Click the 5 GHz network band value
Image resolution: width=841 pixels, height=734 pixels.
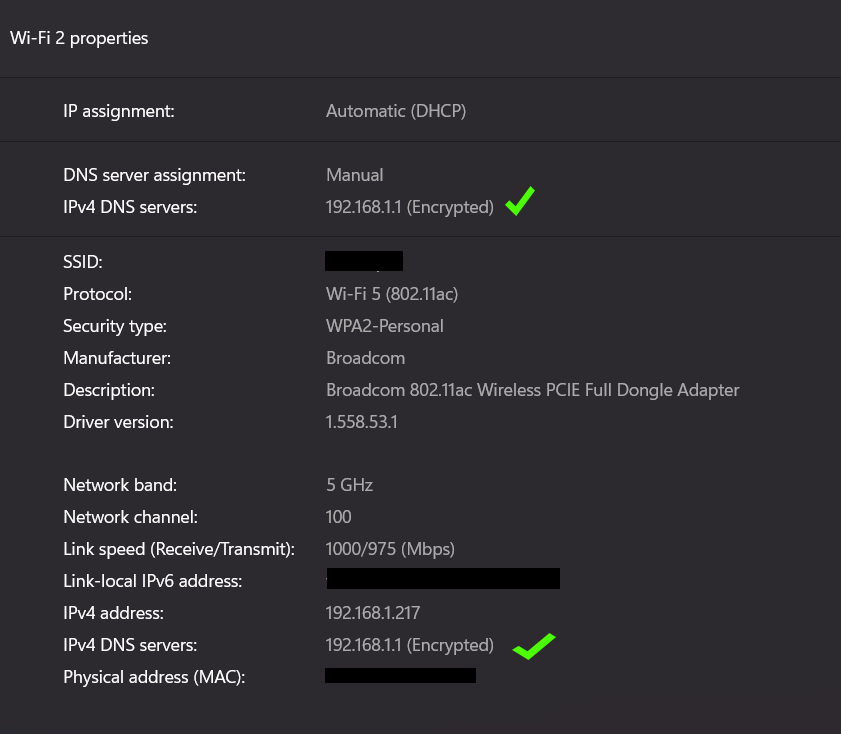(349, 484)
